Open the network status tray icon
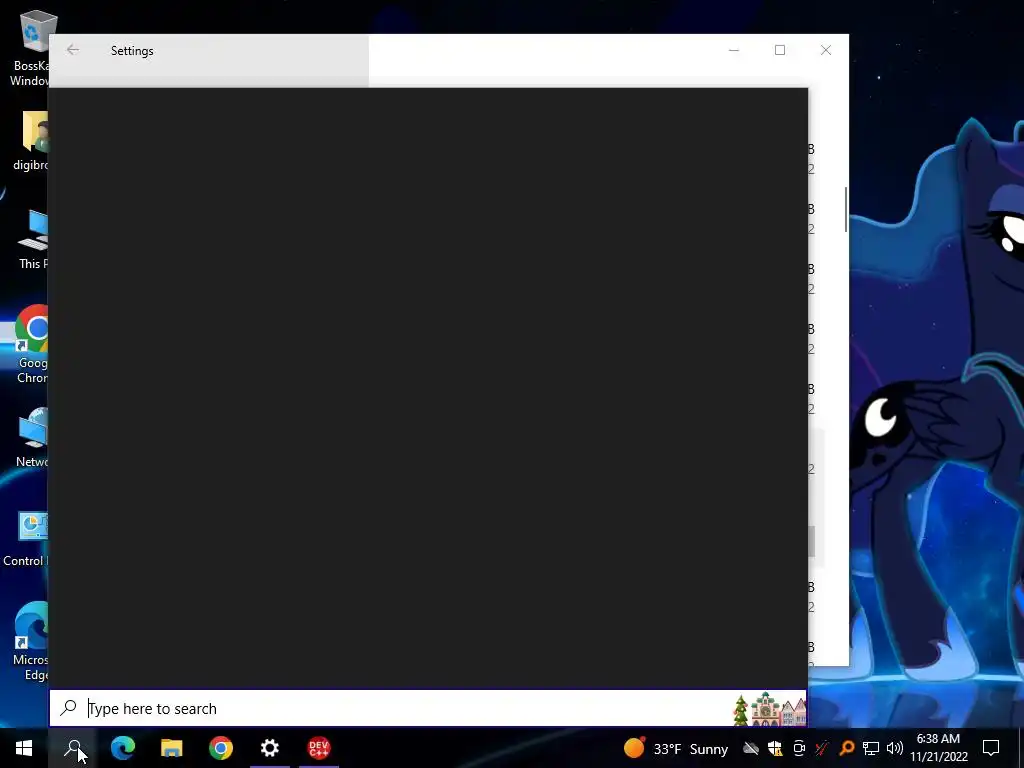The image size is (1024, 768). coord(871,748)
